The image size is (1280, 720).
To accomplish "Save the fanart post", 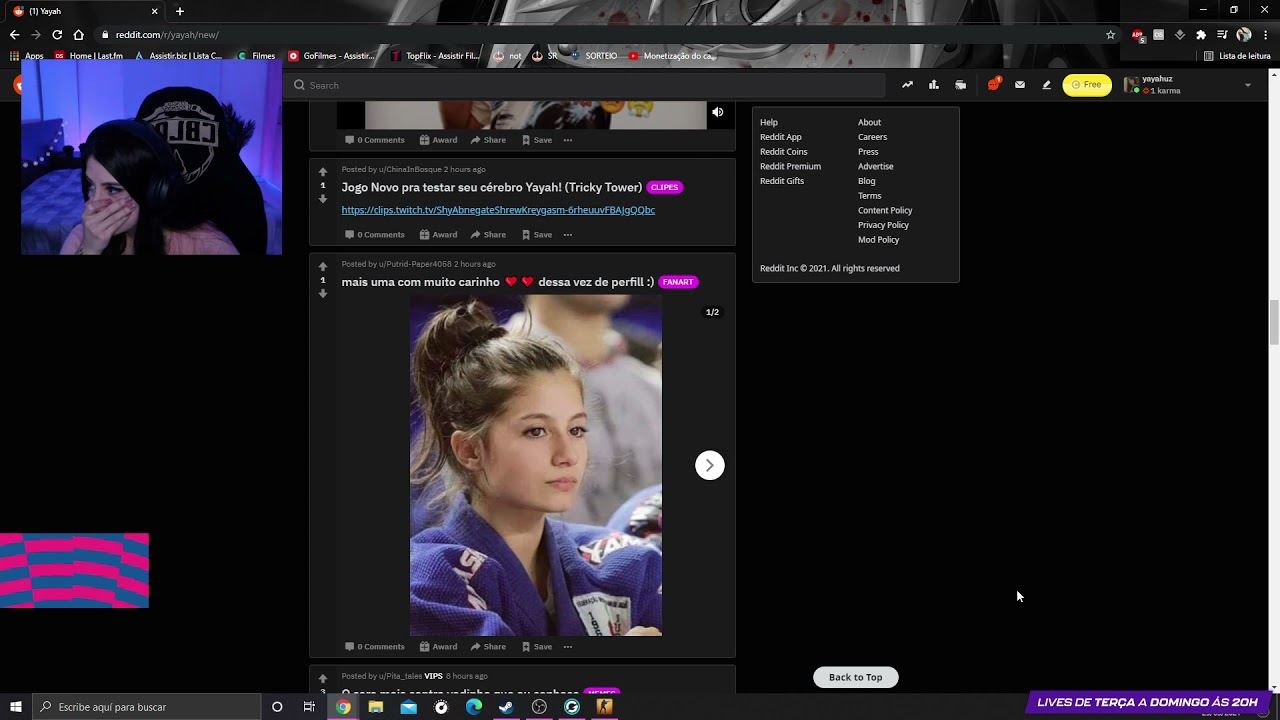I will click(537, 647).
